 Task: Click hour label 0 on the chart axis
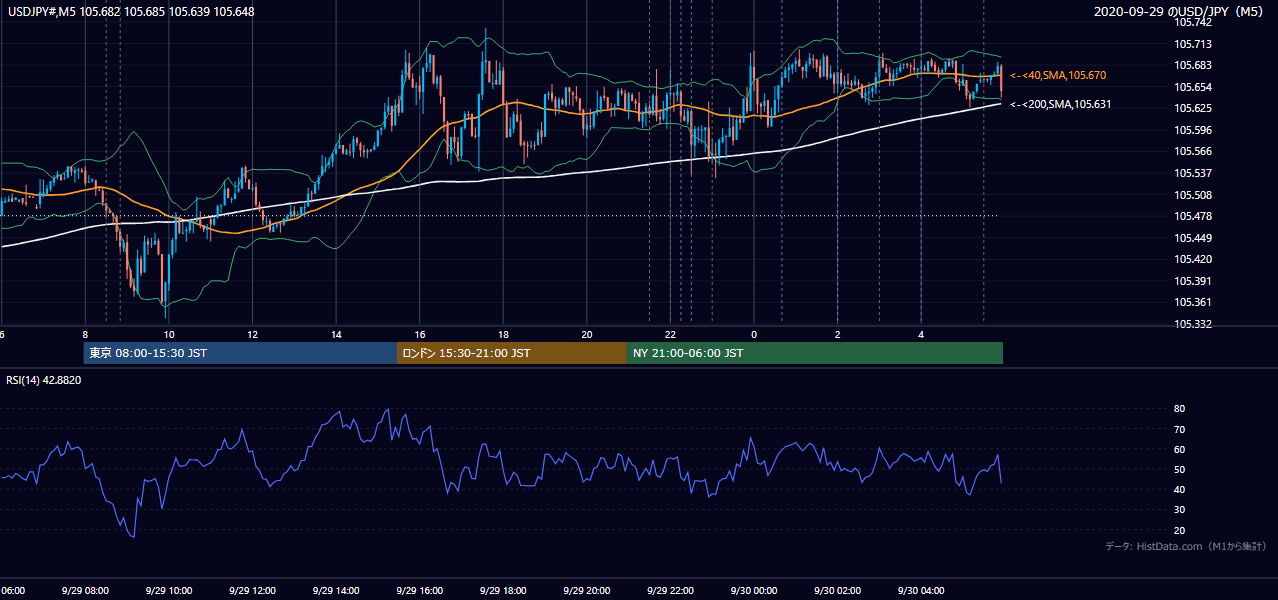click(754, 335)
